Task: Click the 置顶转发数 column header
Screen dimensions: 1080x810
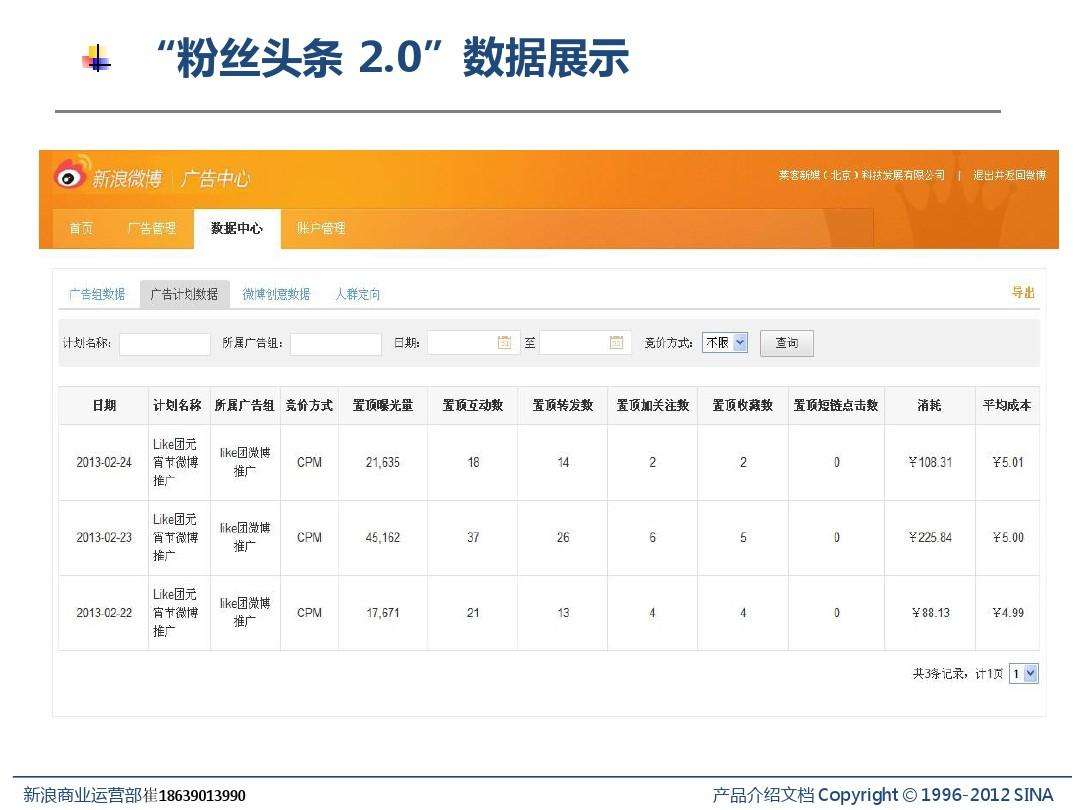Action: 563,405
